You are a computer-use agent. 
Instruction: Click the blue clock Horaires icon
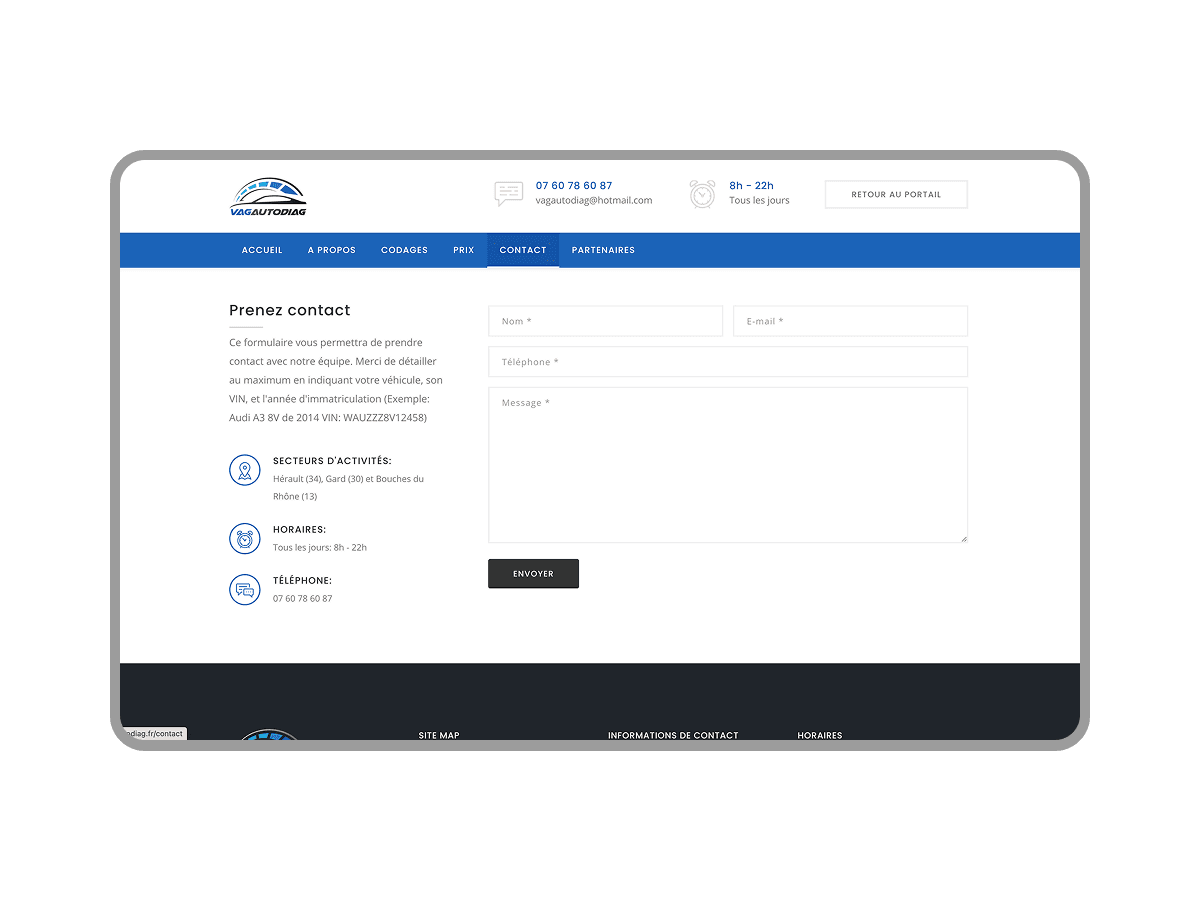(x=244, y=539)
